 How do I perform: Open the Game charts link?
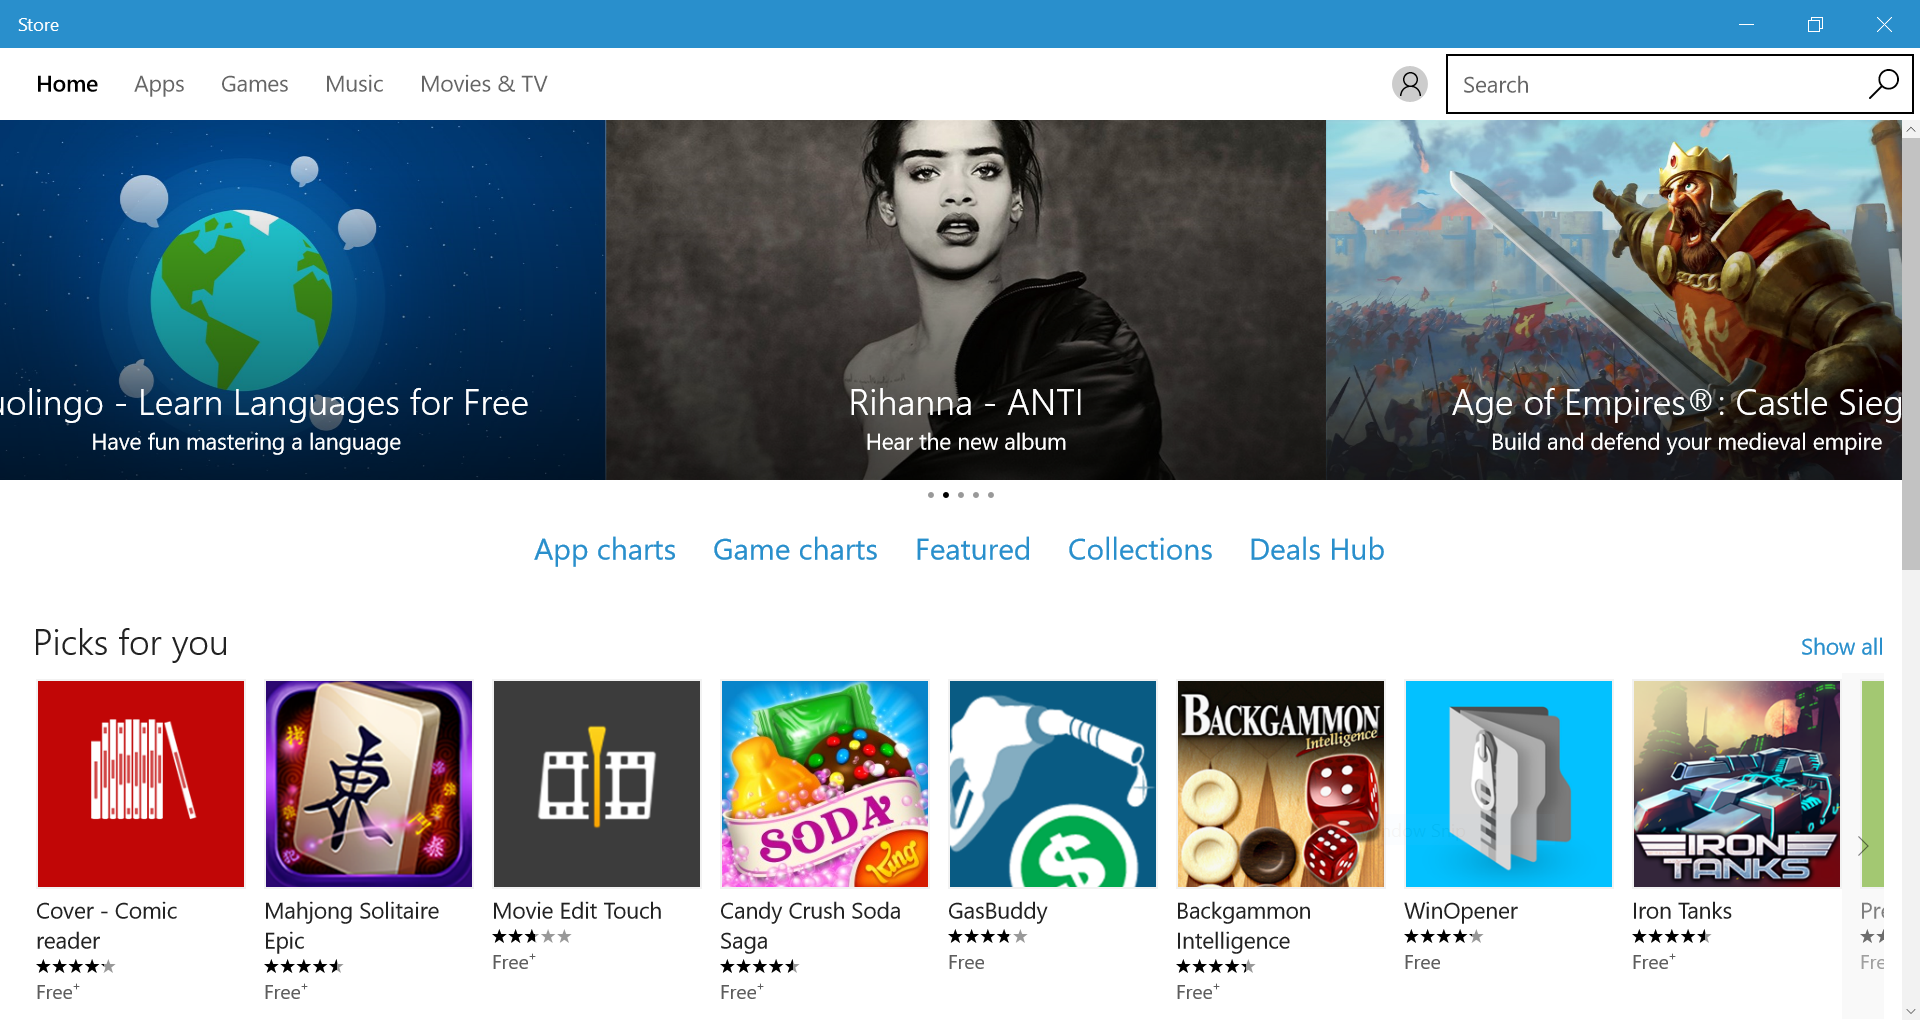(x=795, y=550)
